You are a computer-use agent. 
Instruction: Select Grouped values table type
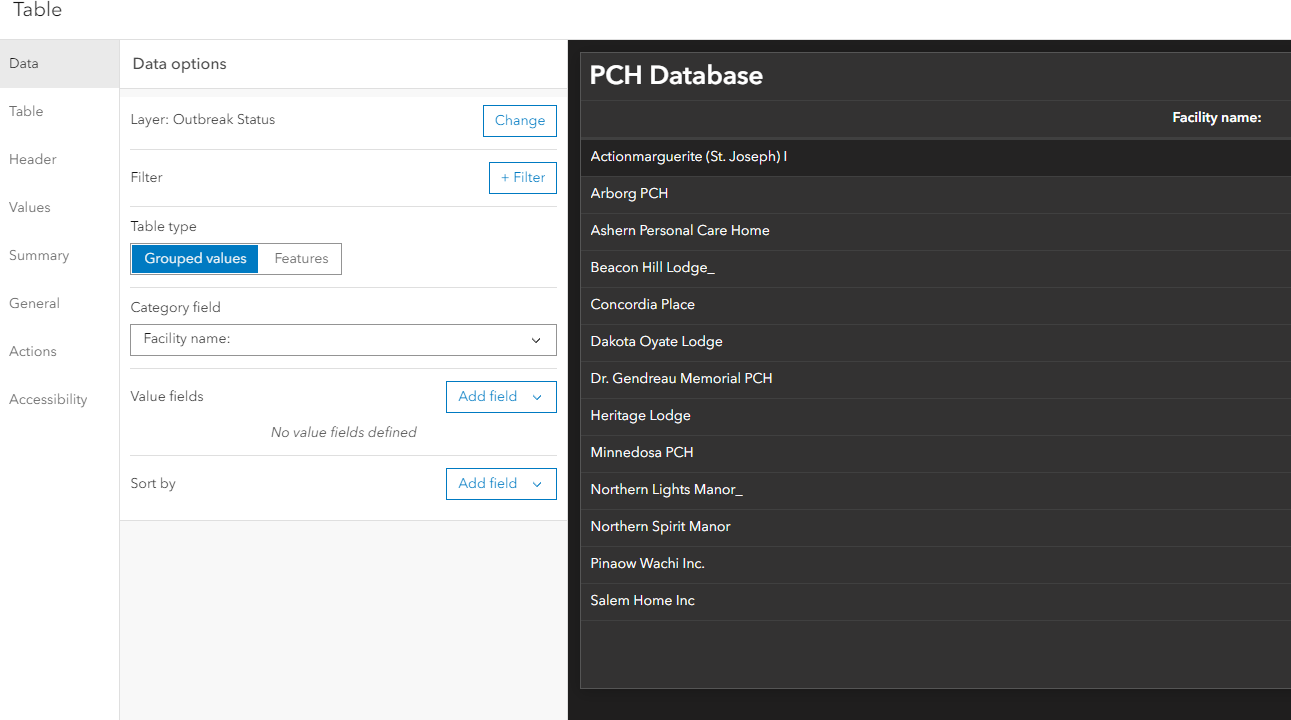click(x=195, y=258)
